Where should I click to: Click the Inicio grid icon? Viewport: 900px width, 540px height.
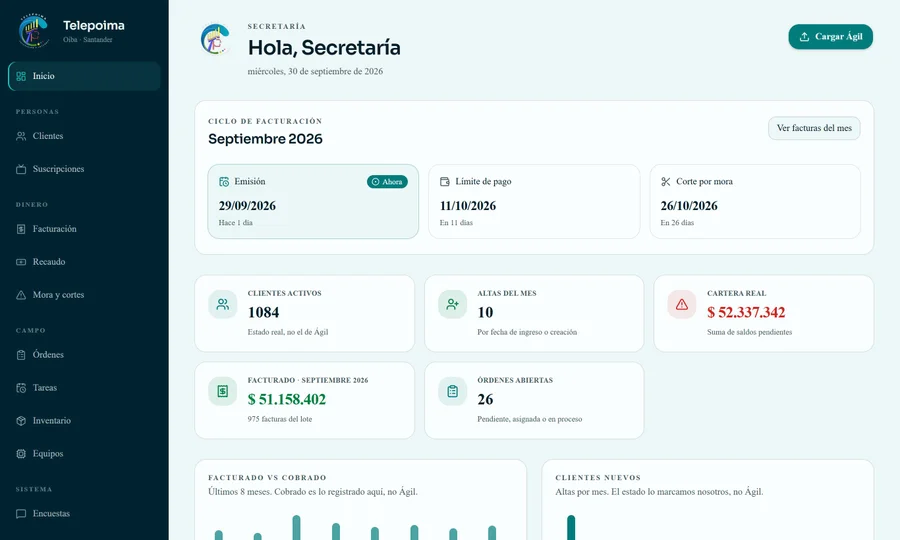21,76
